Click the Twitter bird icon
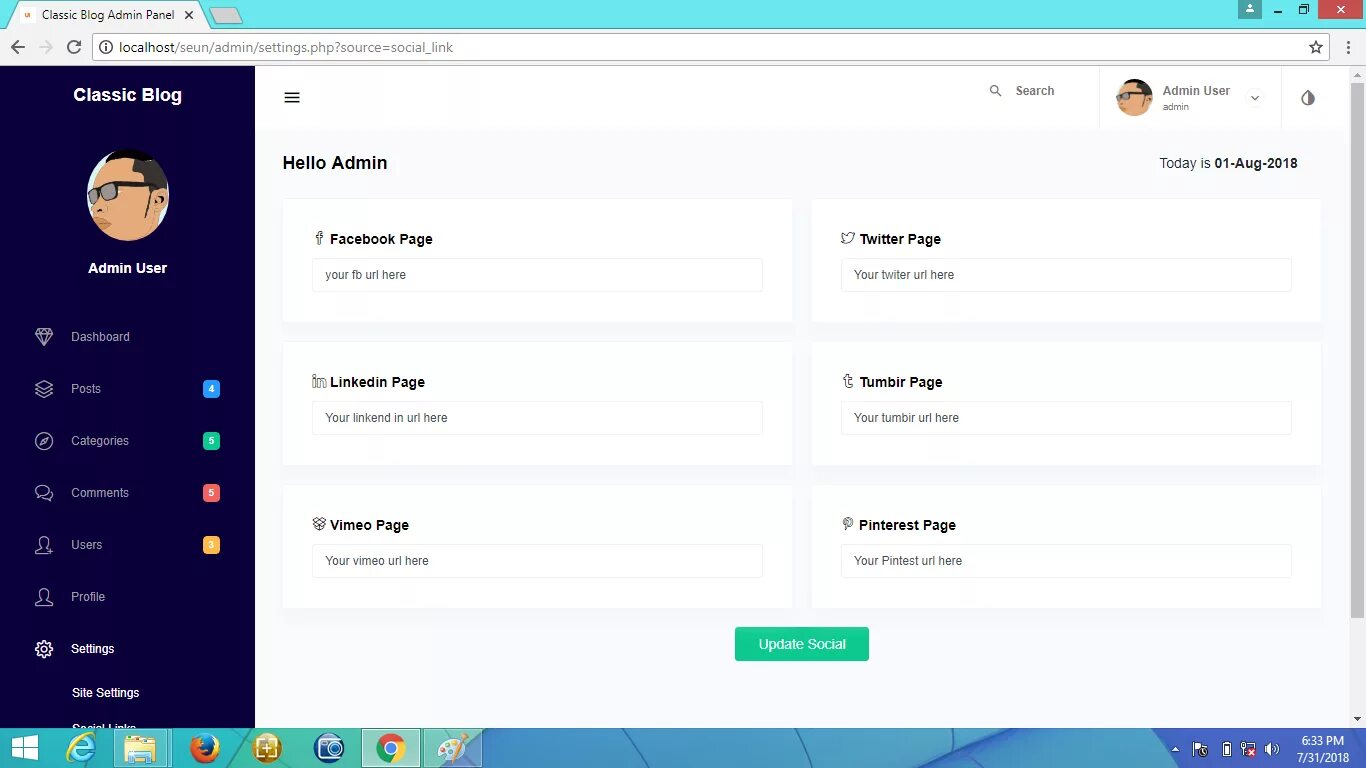Screen dimensions: 1366x768 click(848, 238)
